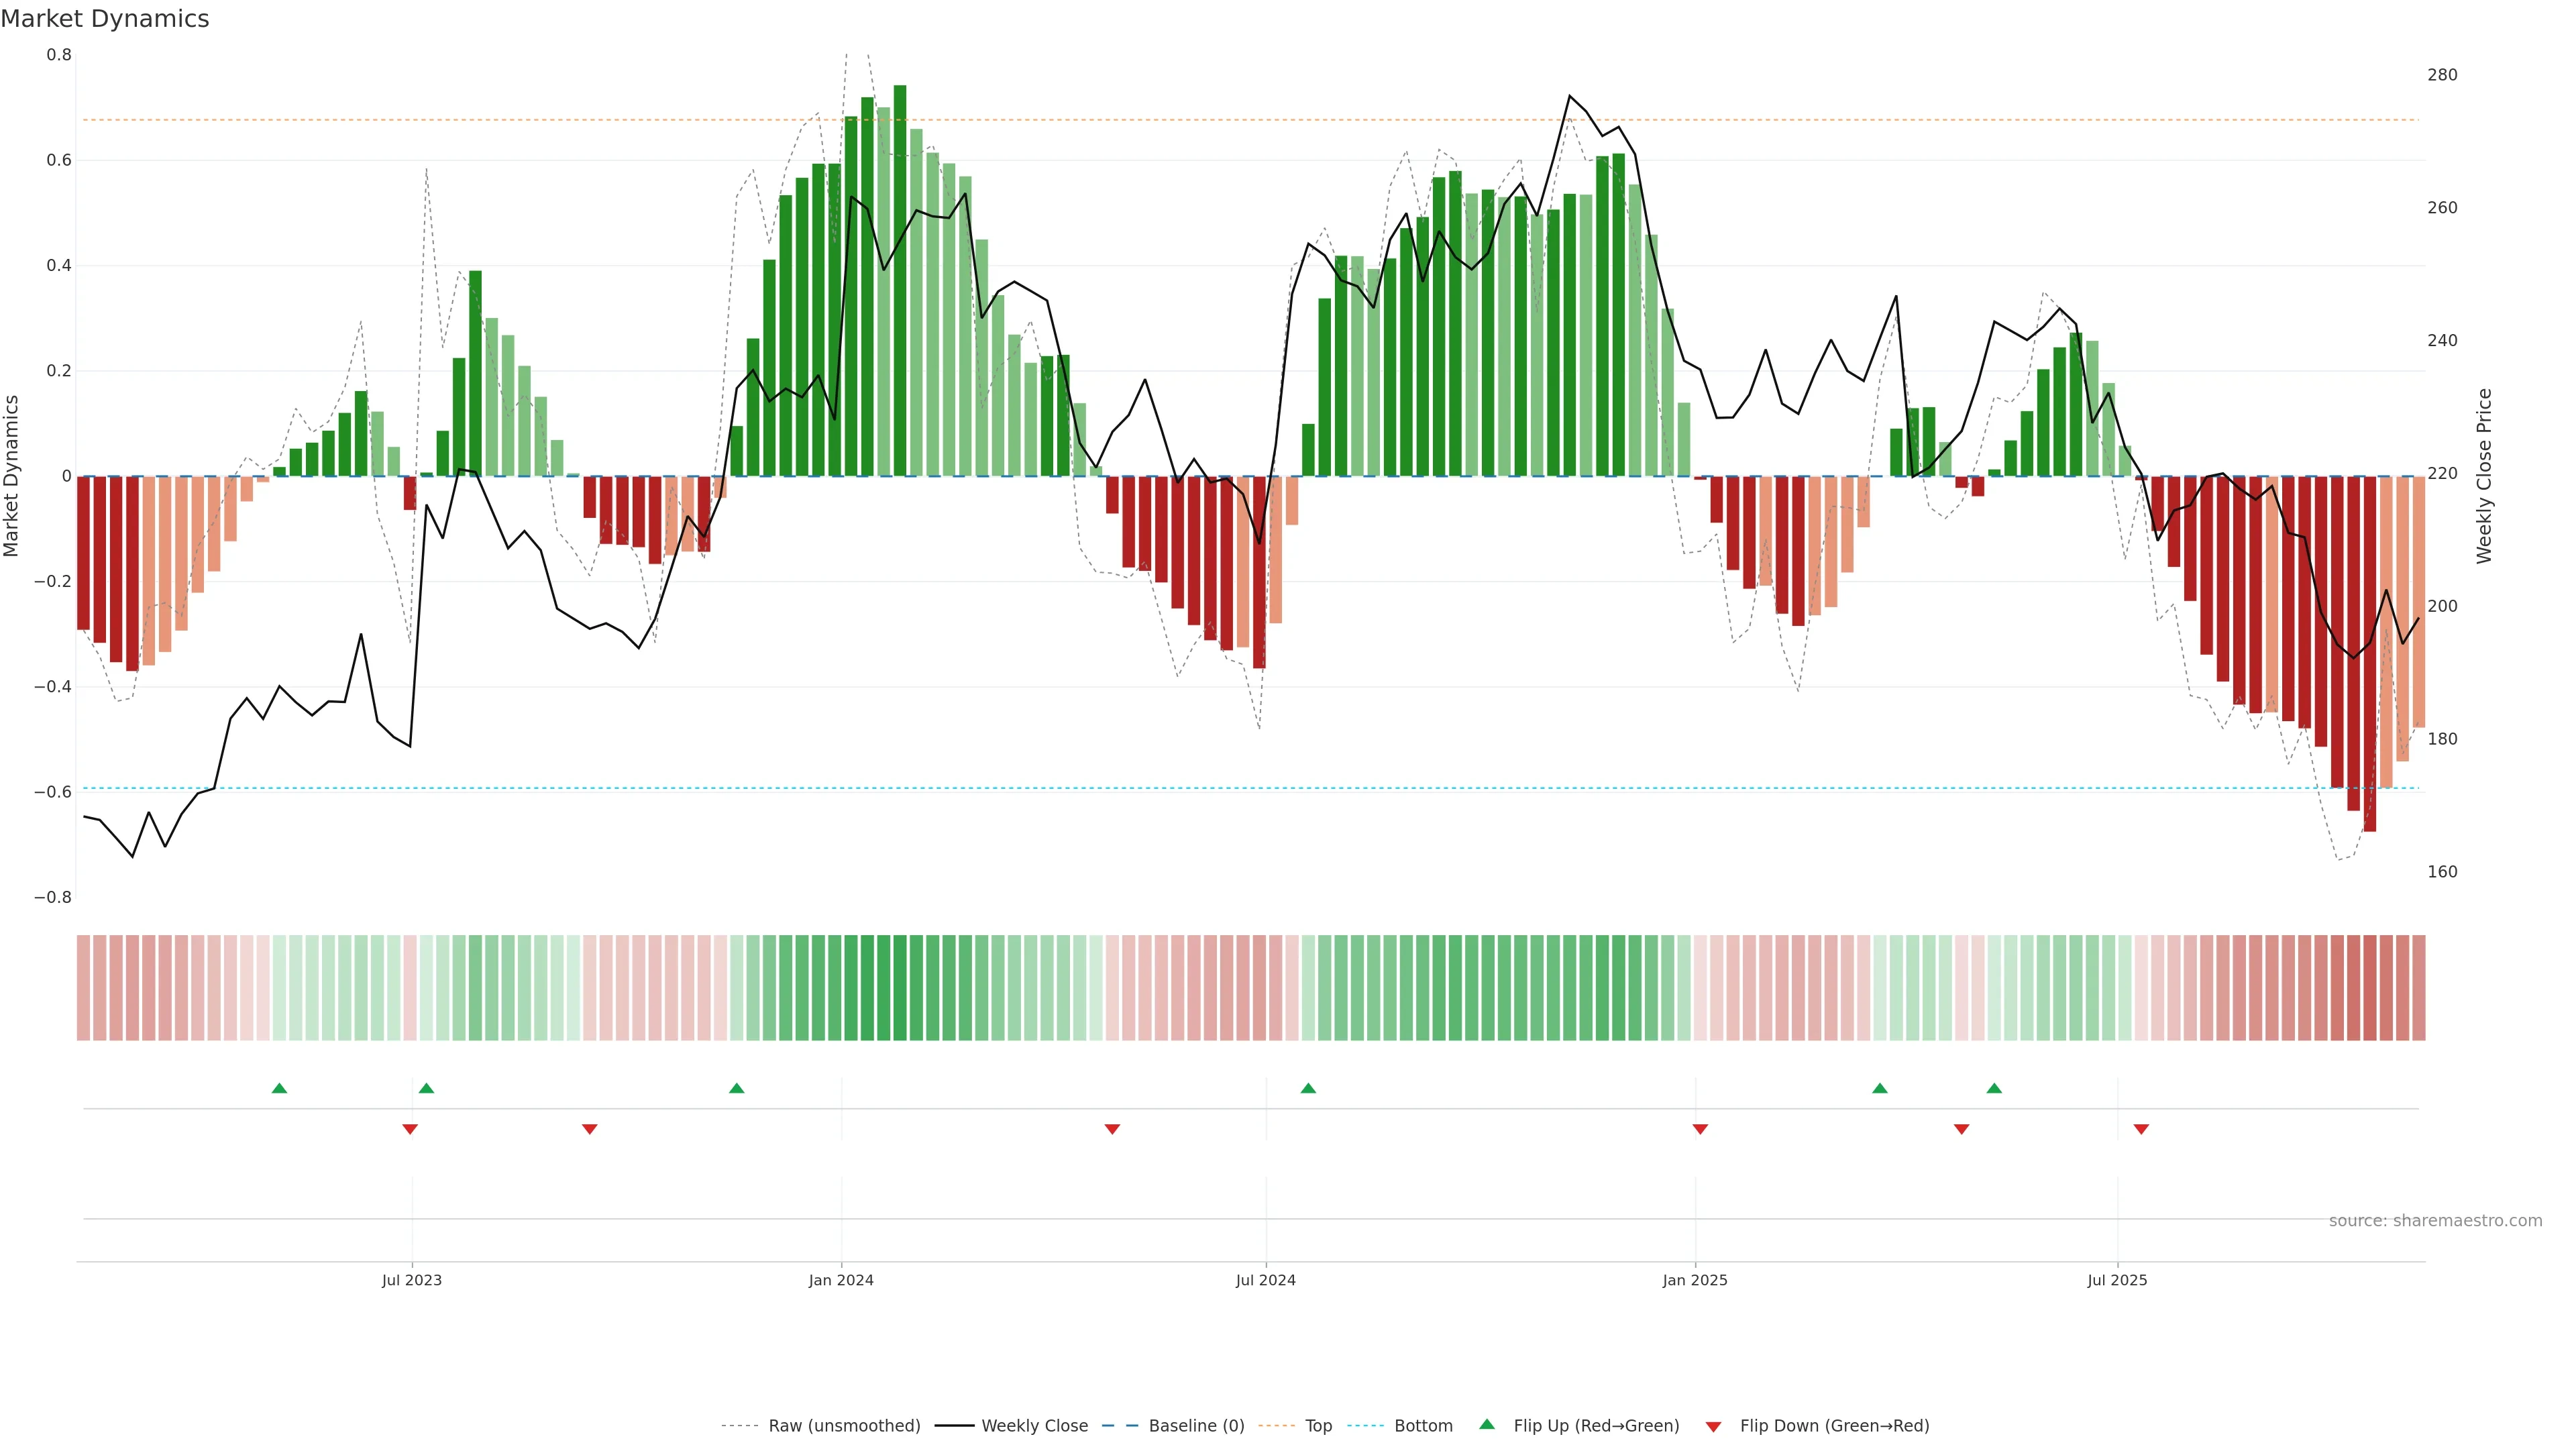Click the first green flip-up triangle marker

[x=279, y=1088]
